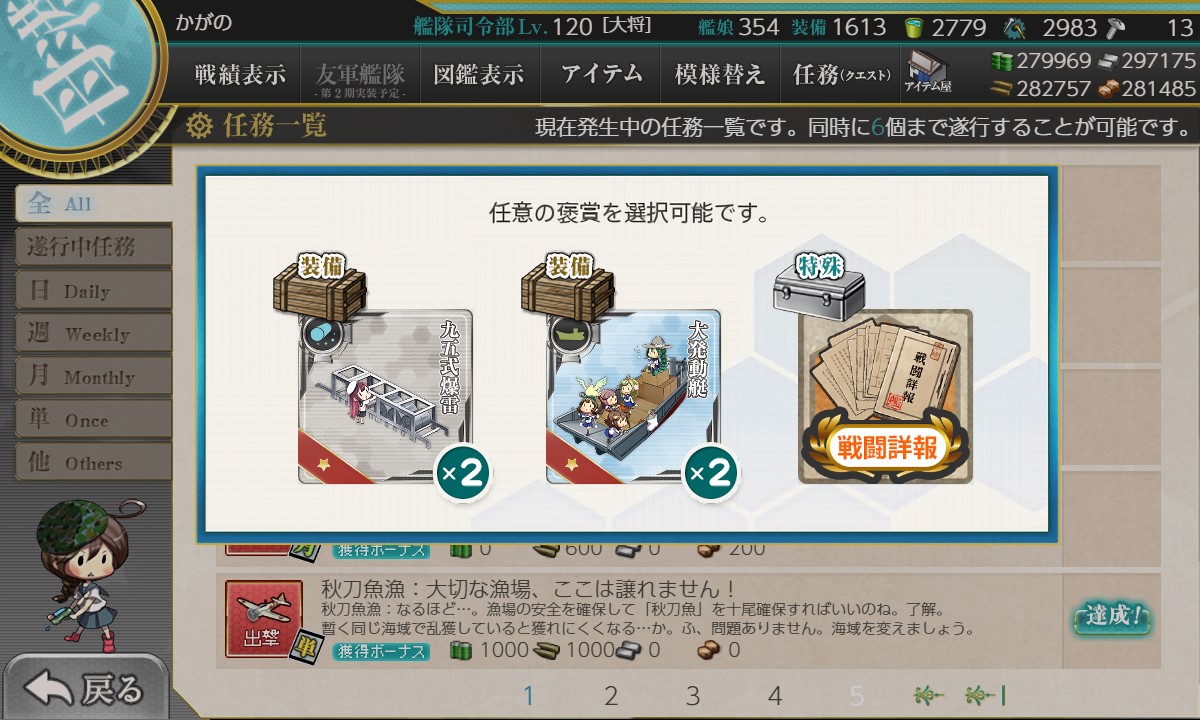Click the gear icon beside 任務一覧
Viewport: 1200px width, 720px height.
click(199, 126)
